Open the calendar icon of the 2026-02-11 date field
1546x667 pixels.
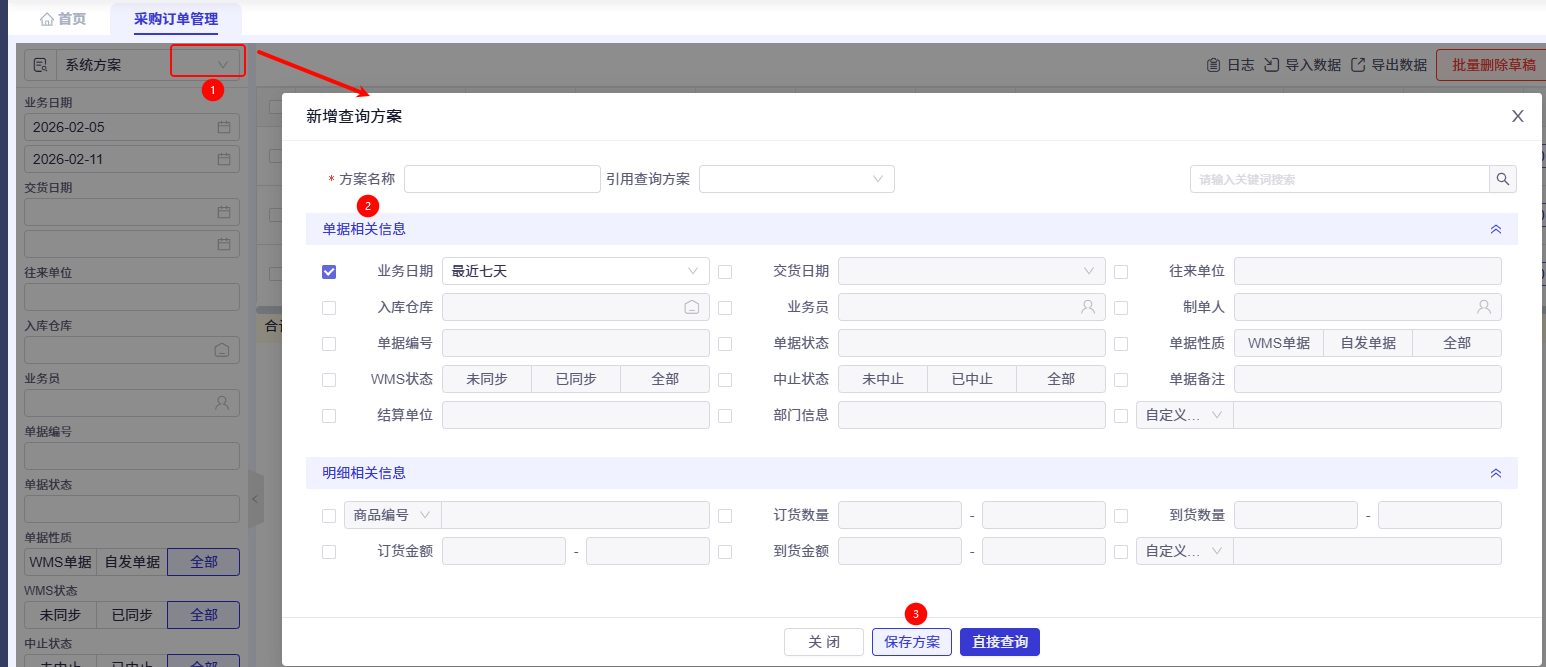pos(224,159)
